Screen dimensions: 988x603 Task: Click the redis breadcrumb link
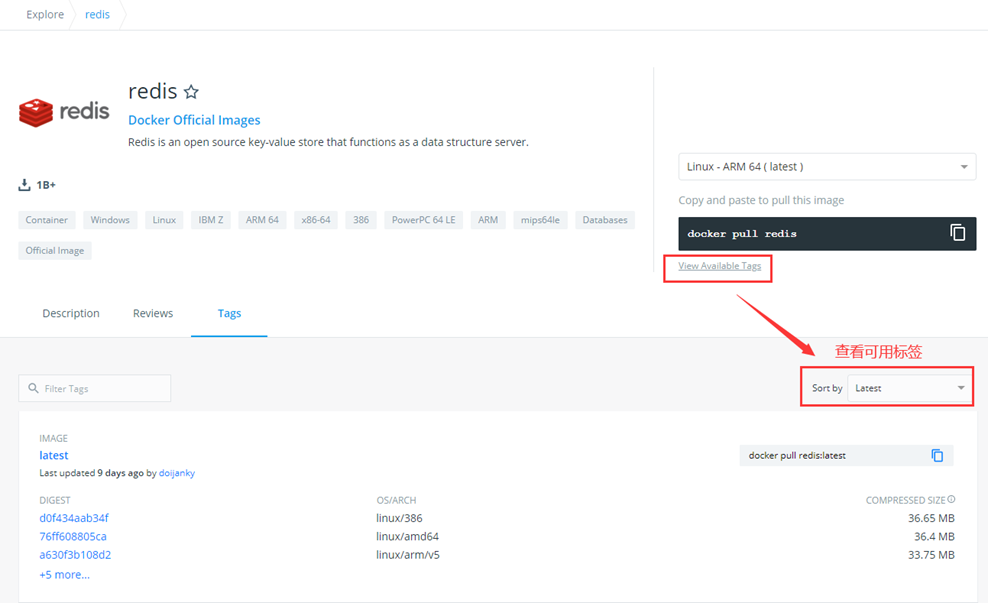(97, 14)
